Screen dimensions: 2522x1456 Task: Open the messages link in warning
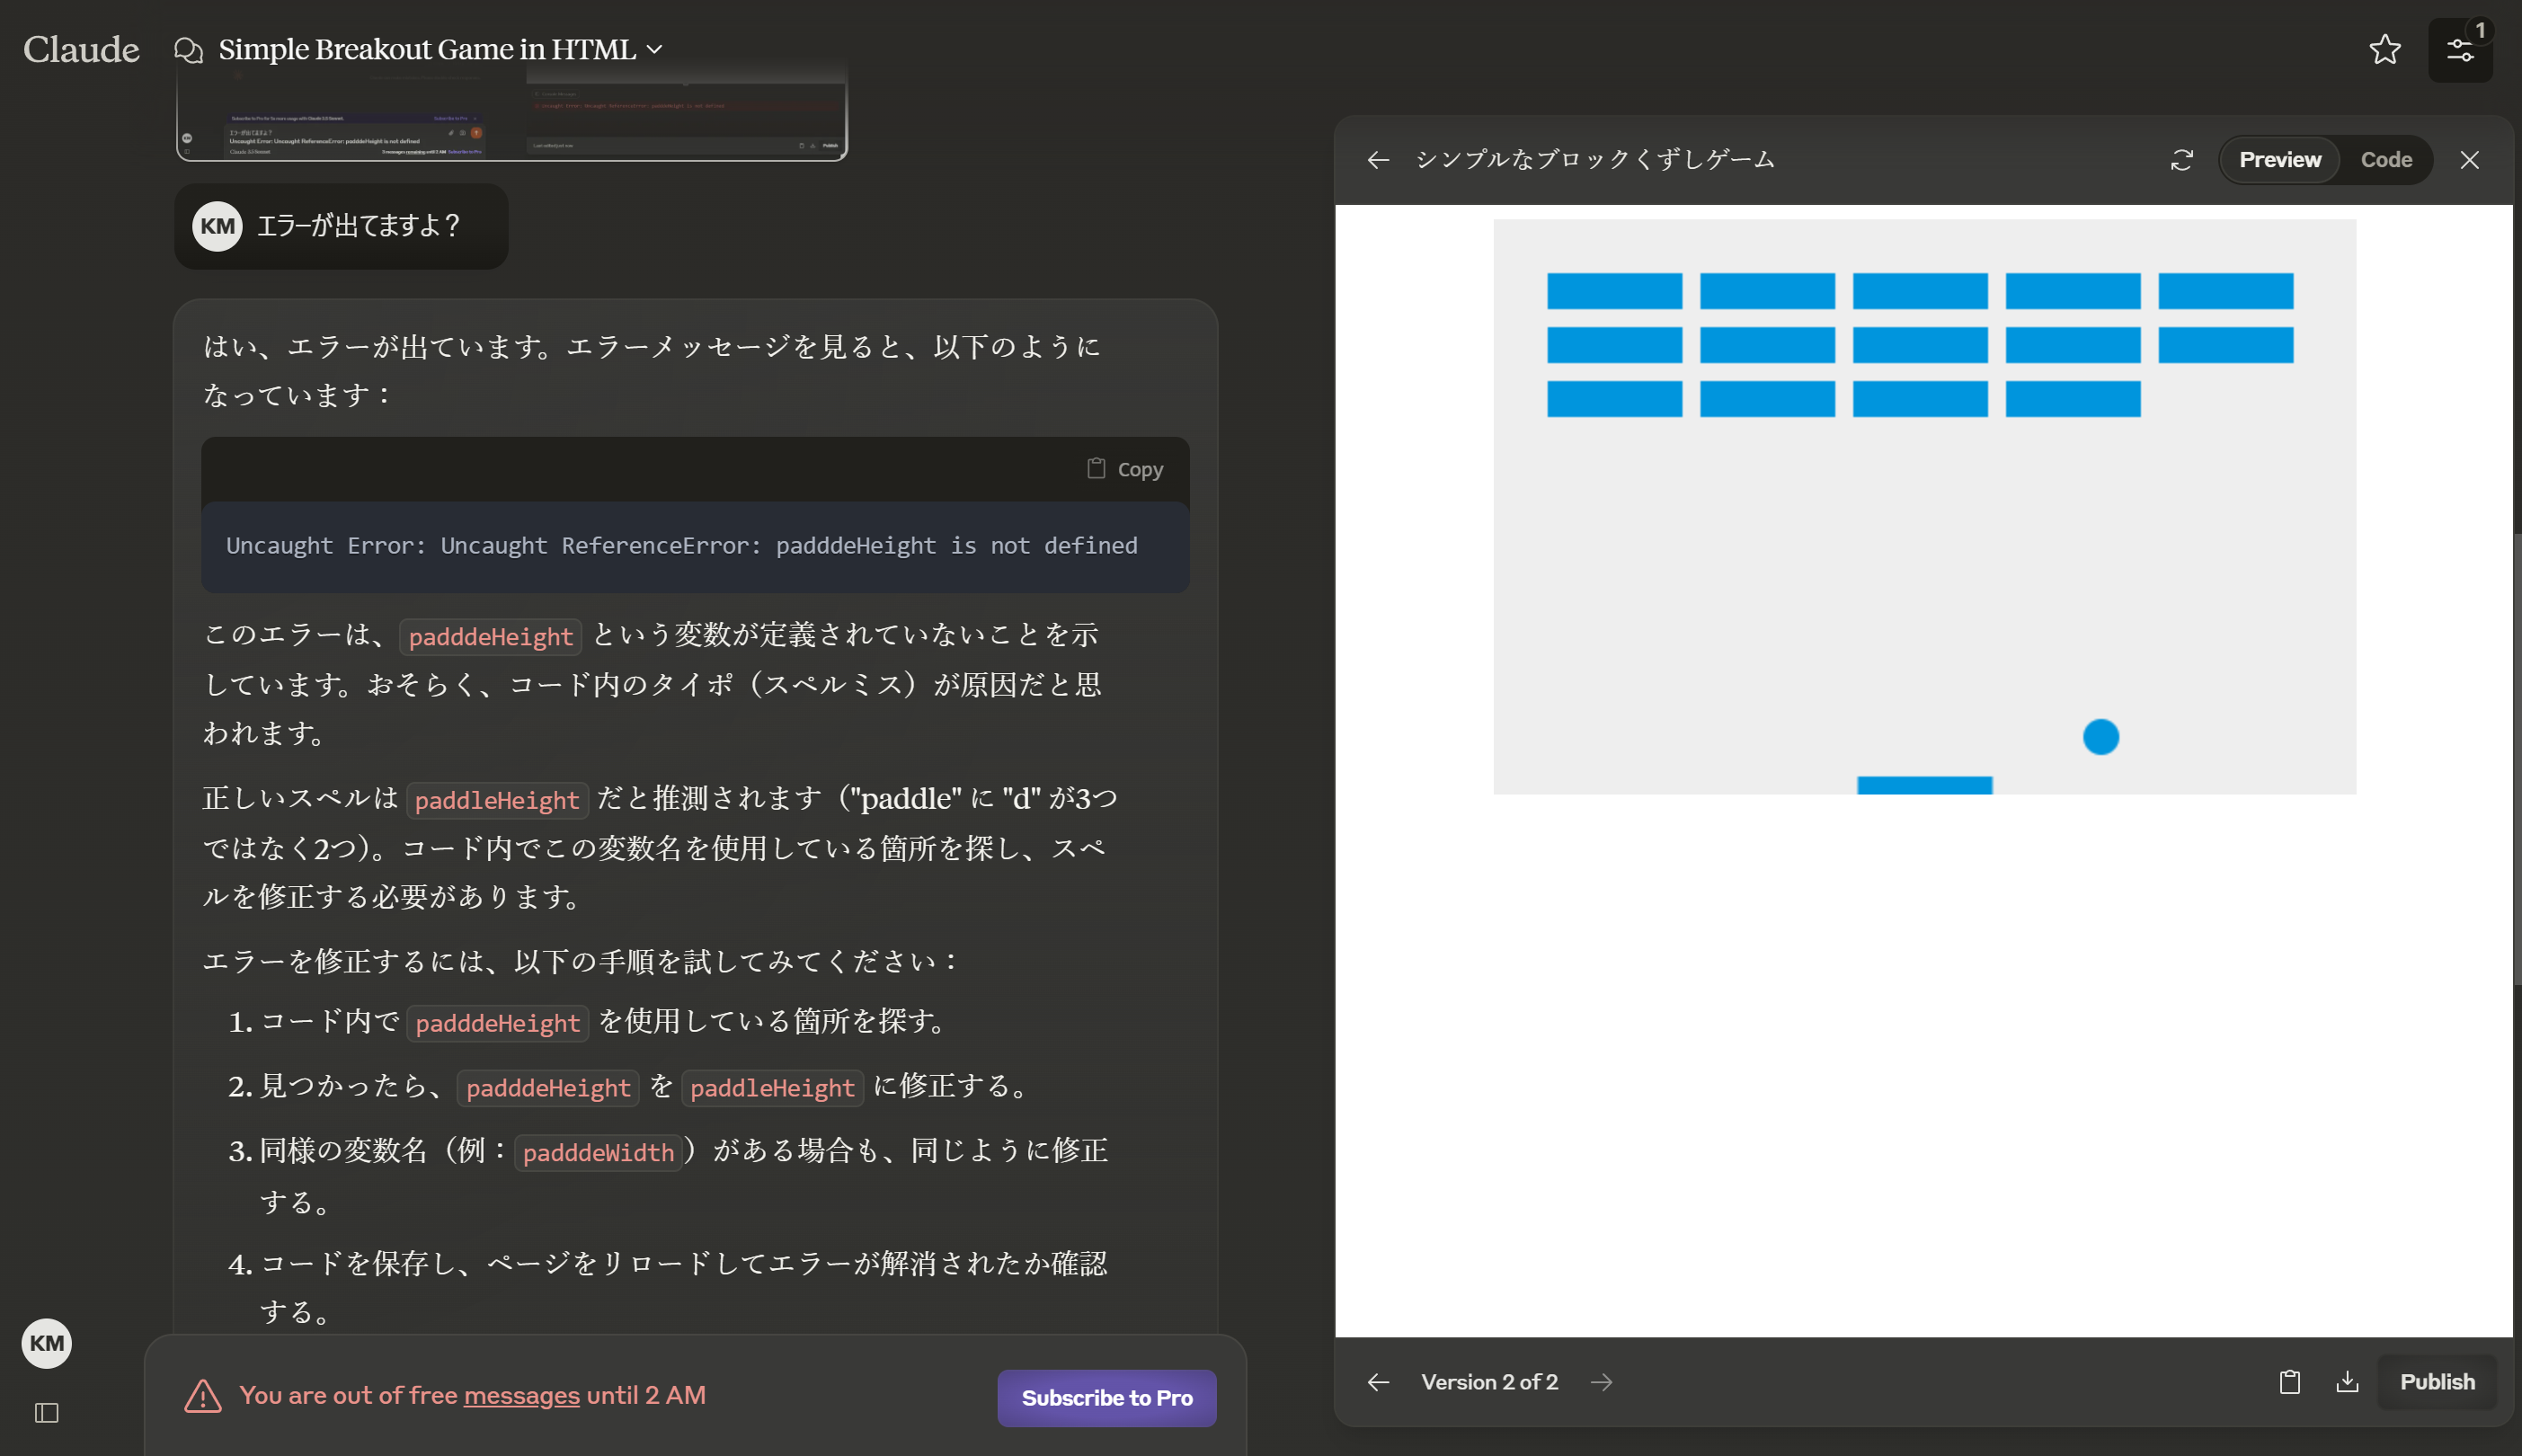521,1395
